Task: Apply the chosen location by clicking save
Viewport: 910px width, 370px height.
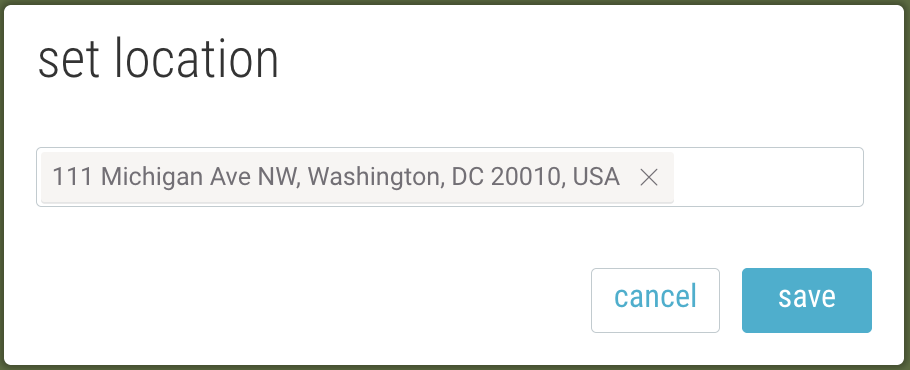Action: point(807,300)
